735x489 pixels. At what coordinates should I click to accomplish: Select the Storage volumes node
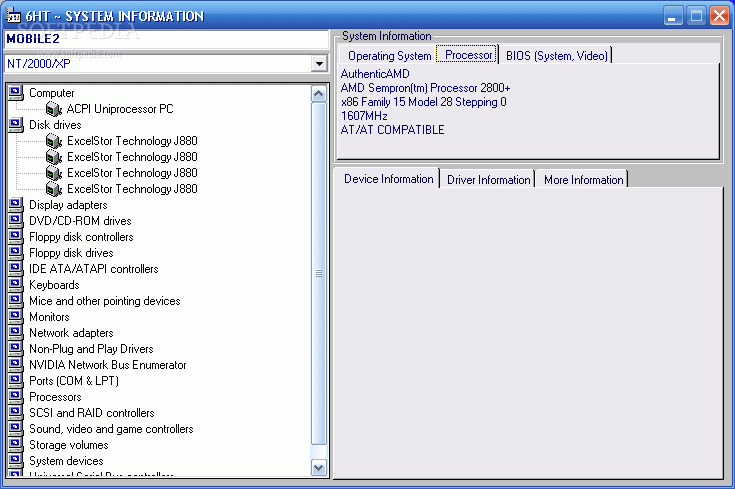tap(69, 444)
